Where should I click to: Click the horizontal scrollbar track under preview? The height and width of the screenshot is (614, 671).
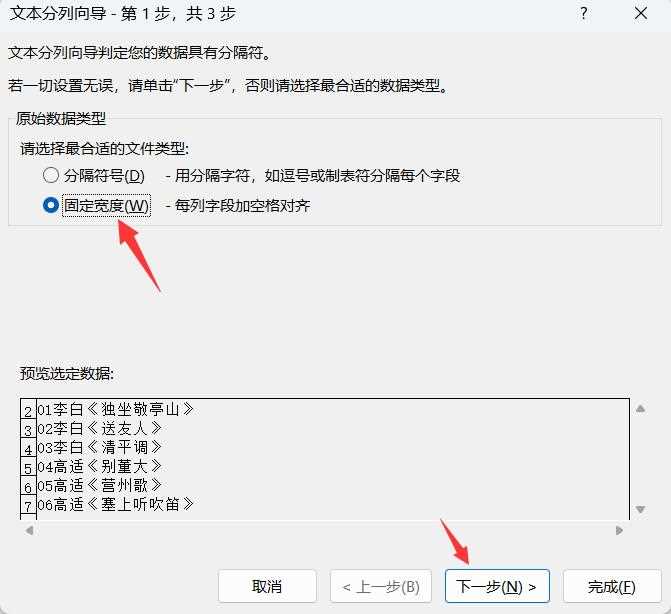pyautogui.click(x=324, y=531)
